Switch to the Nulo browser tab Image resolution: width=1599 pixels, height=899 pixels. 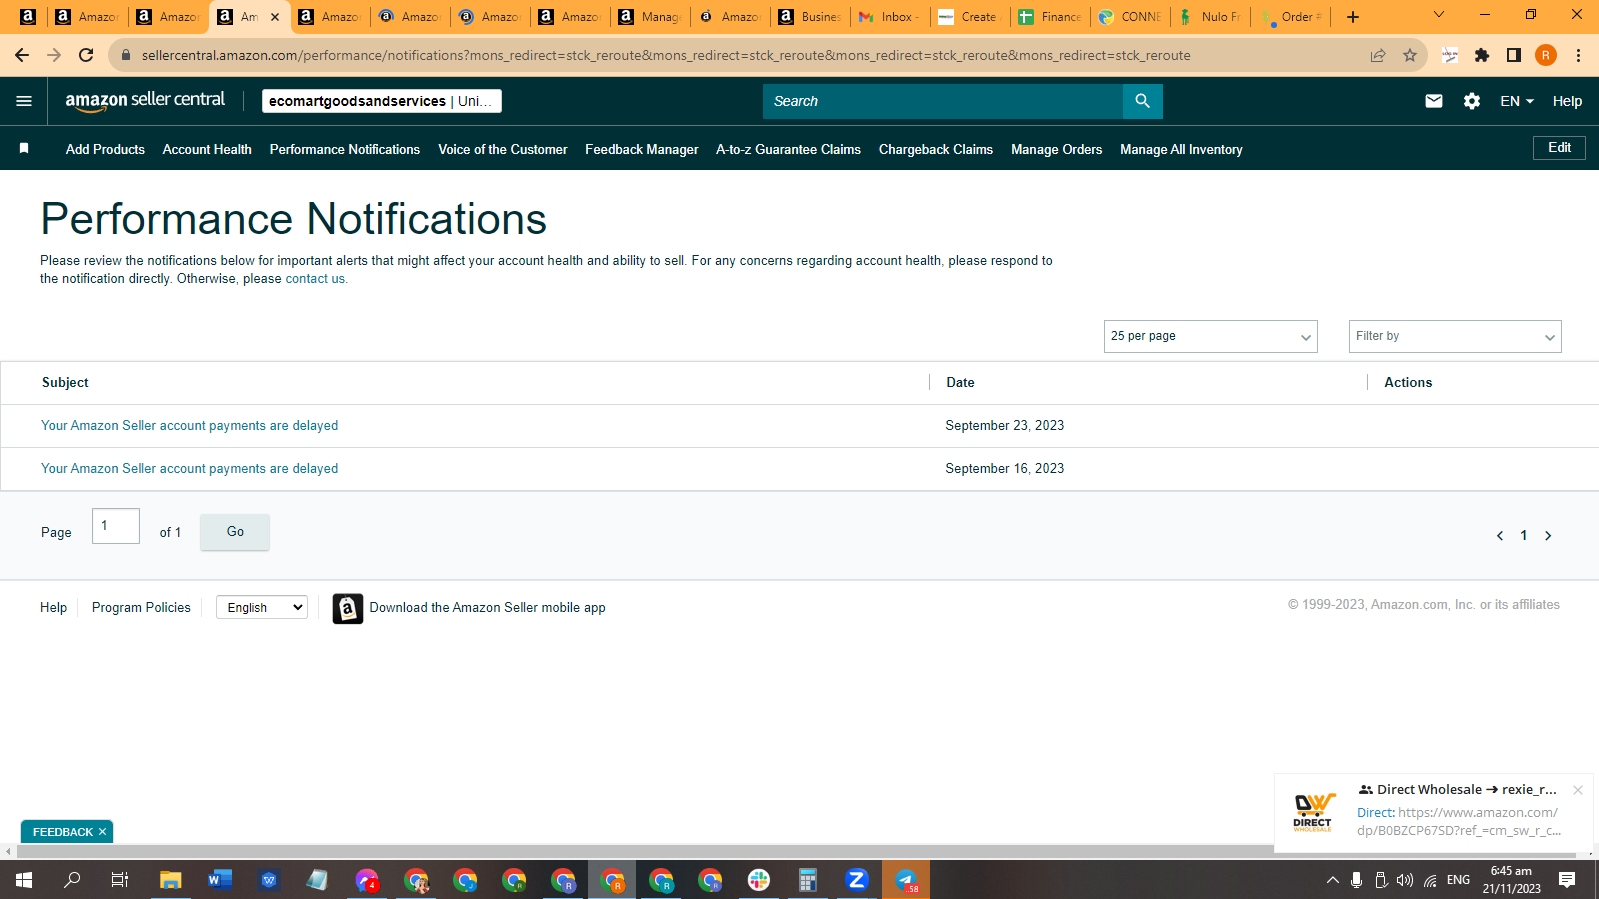(1210, 17)
